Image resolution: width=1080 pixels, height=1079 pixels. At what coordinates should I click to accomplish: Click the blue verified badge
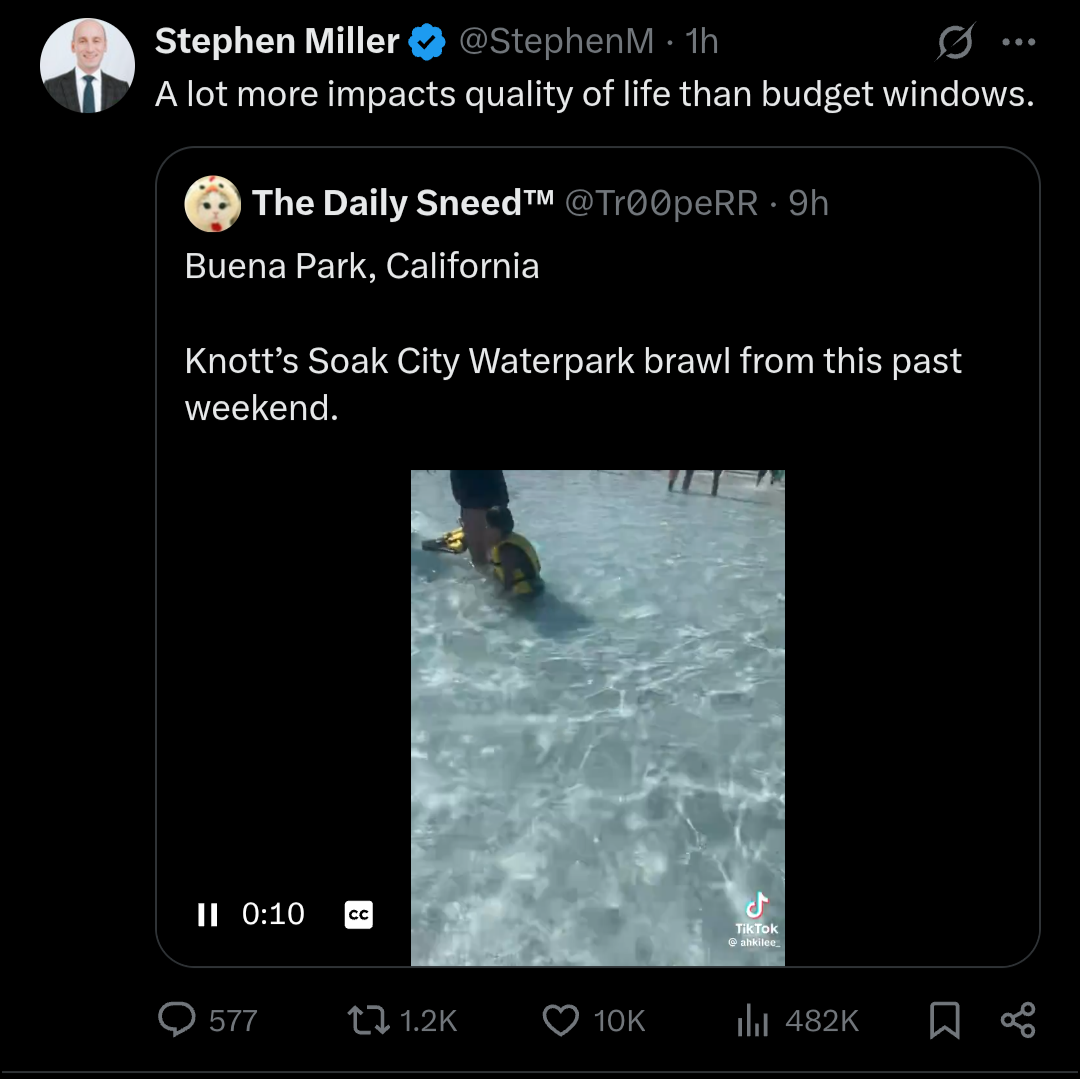click(427, 42)
